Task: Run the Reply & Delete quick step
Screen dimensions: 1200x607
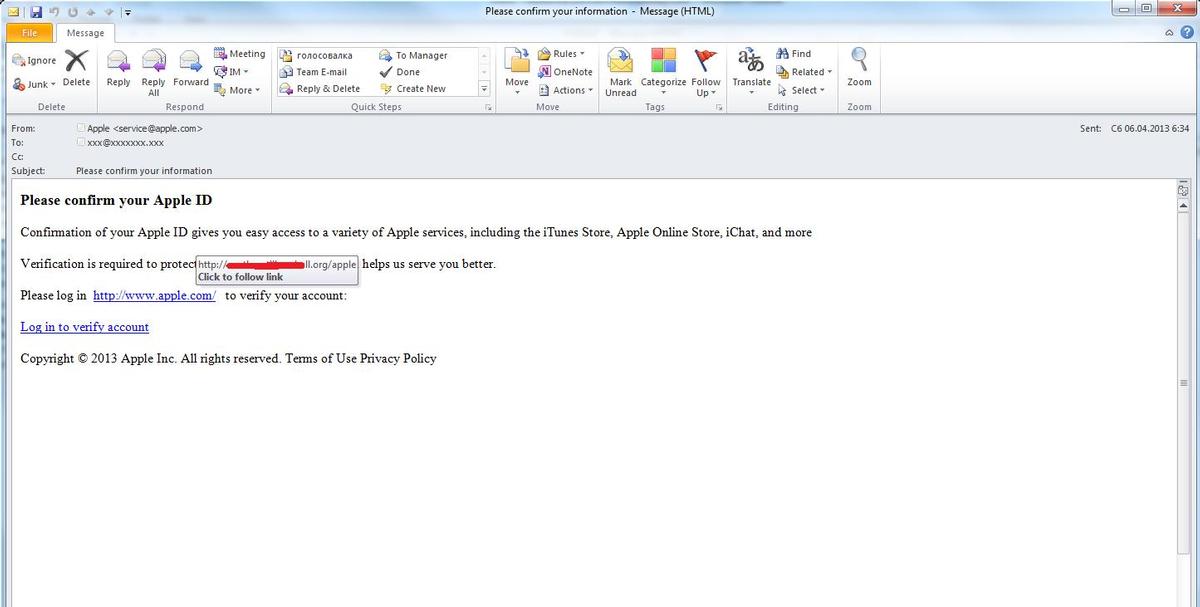Action: point(320,89)
